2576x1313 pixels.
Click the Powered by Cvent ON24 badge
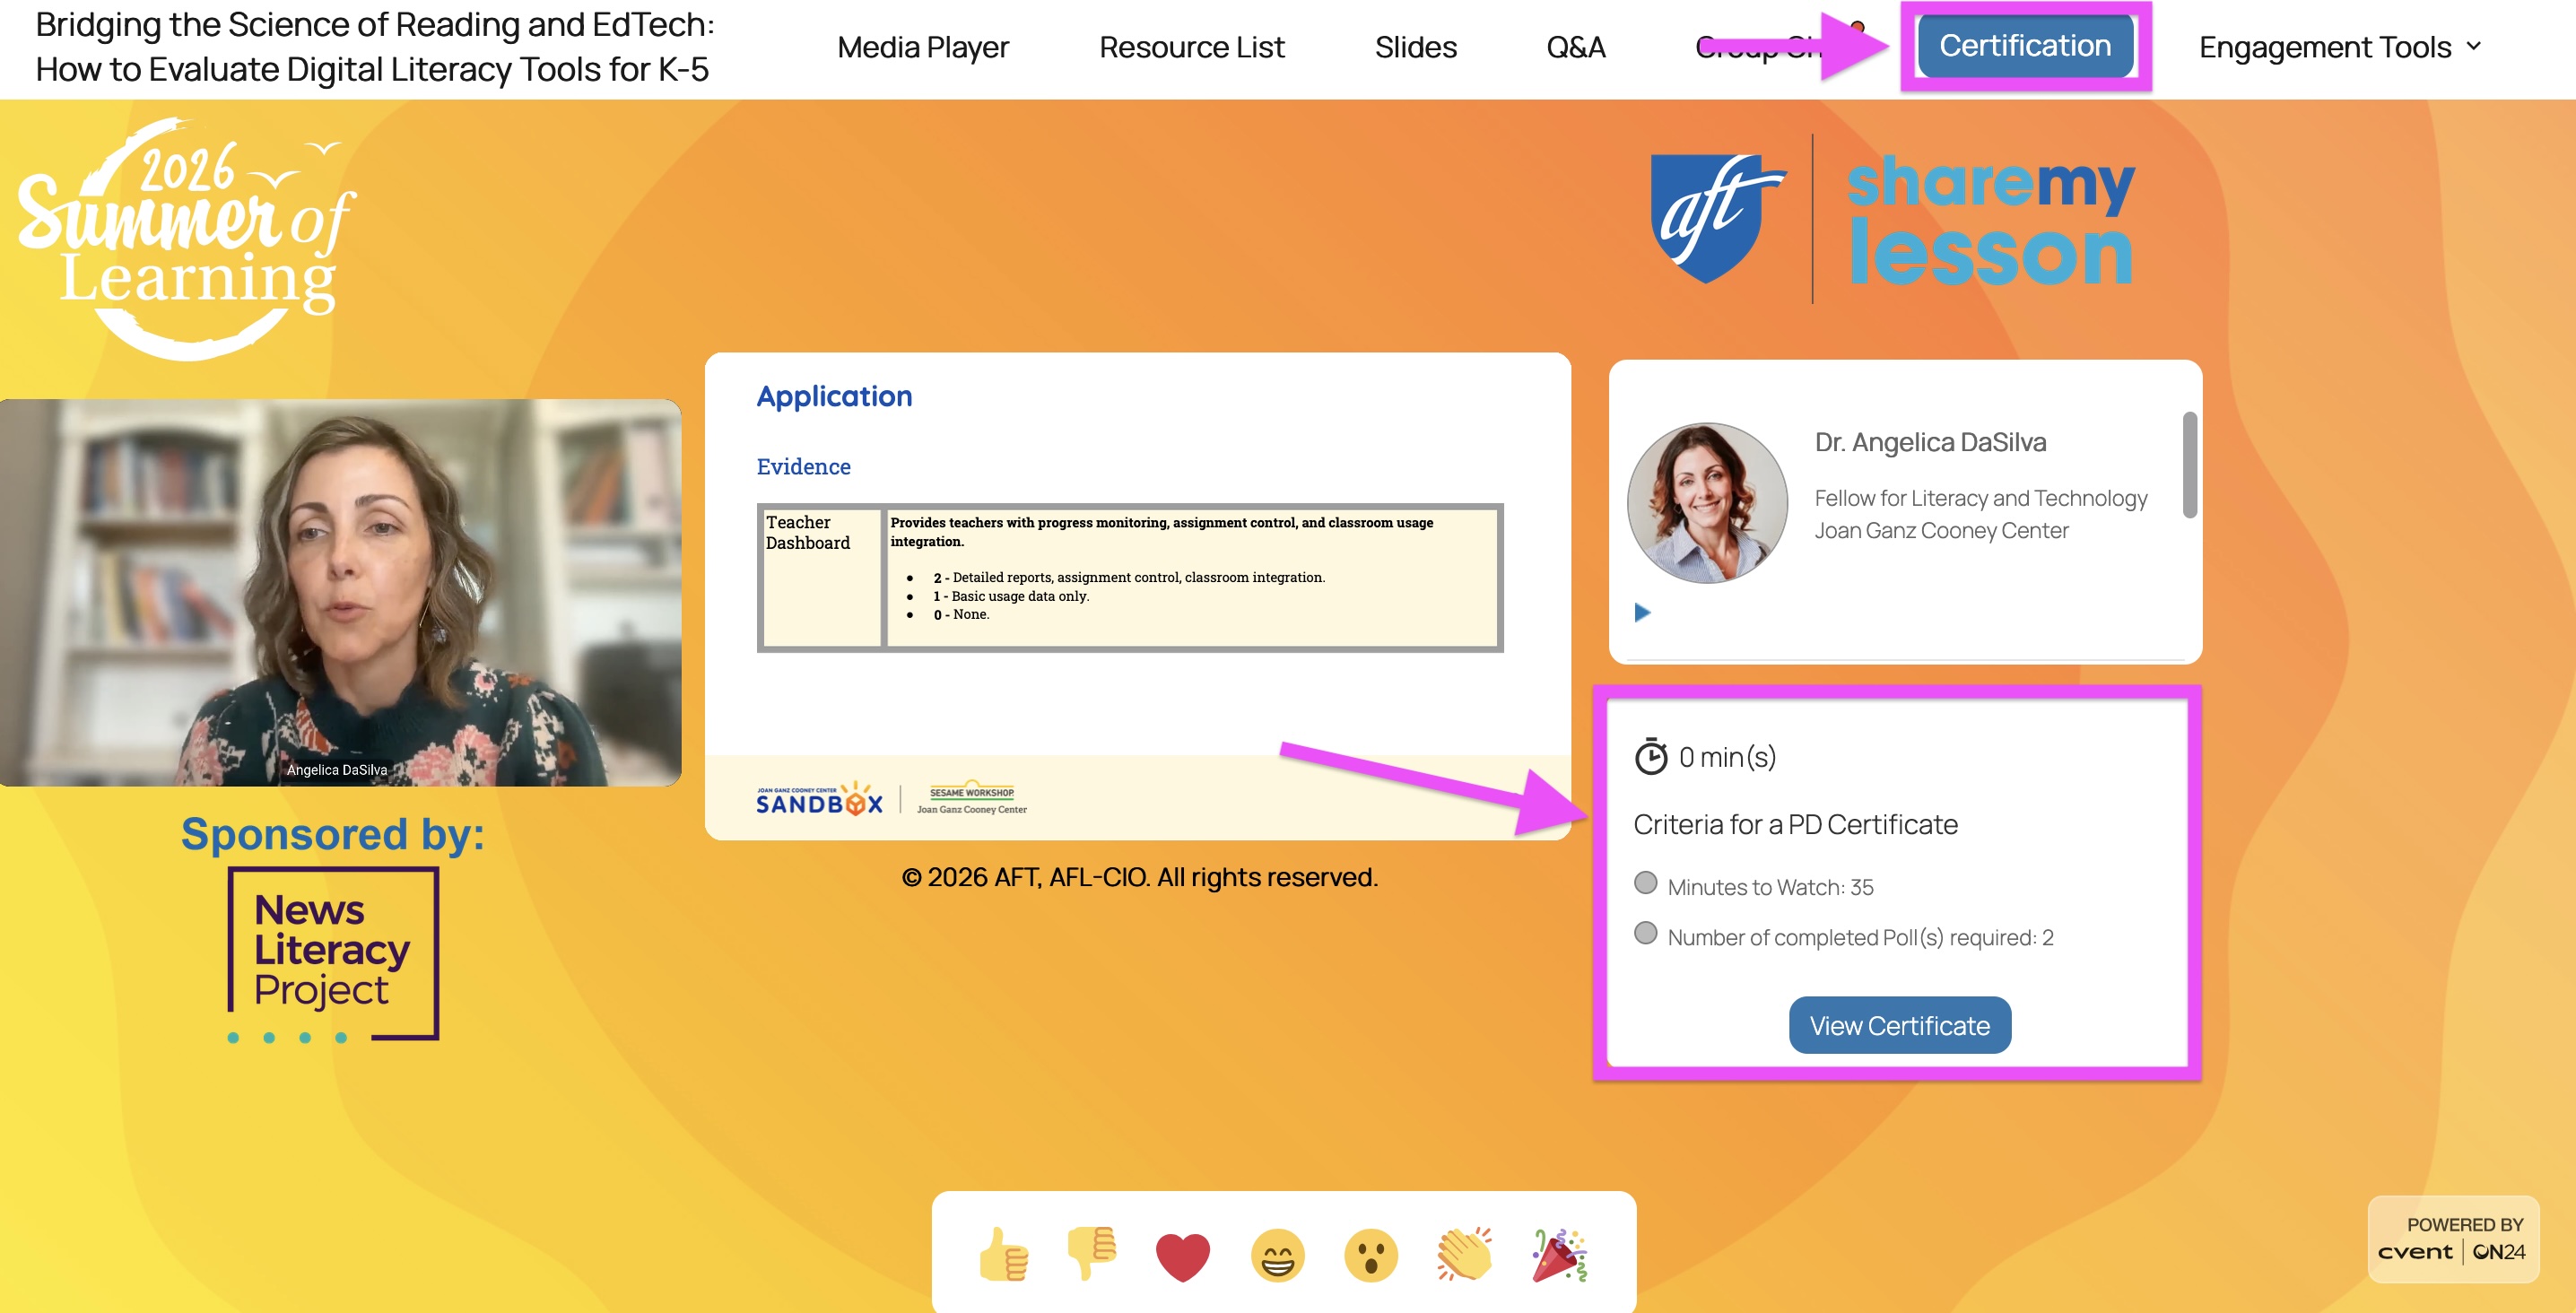pos(2453,1239)
